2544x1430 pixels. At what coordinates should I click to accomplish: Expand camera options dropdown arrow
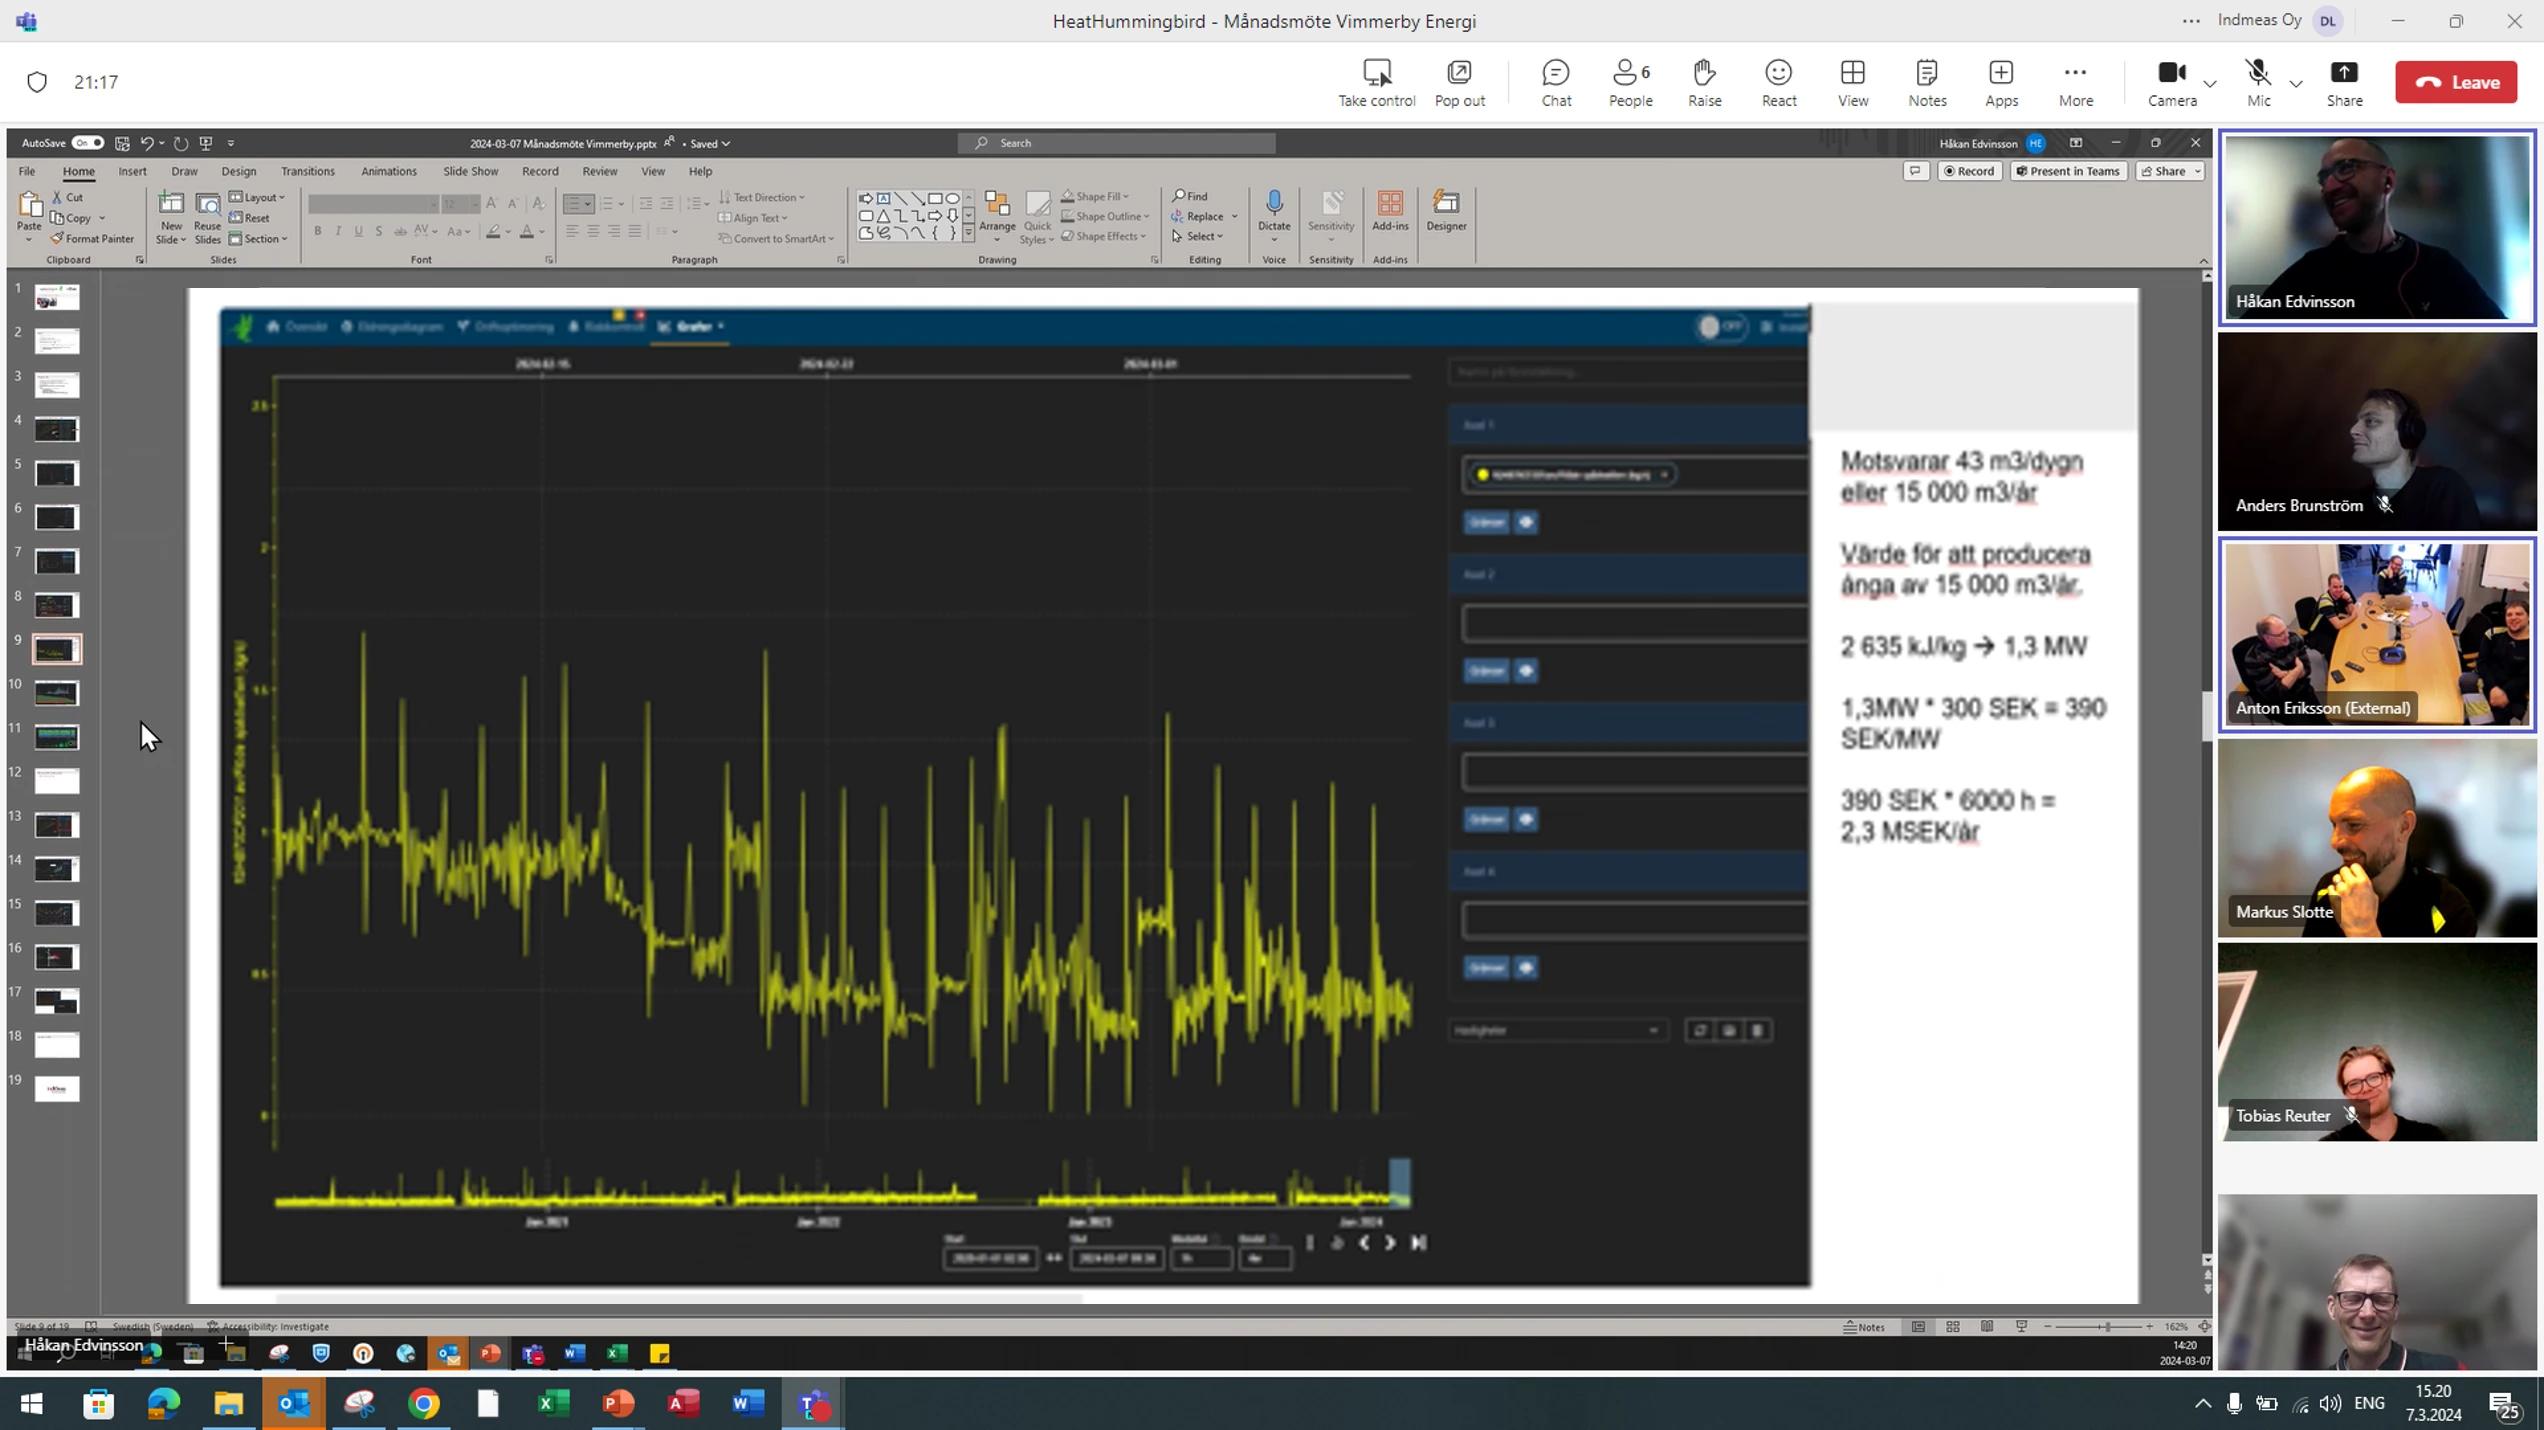(x=2210, y=84)
